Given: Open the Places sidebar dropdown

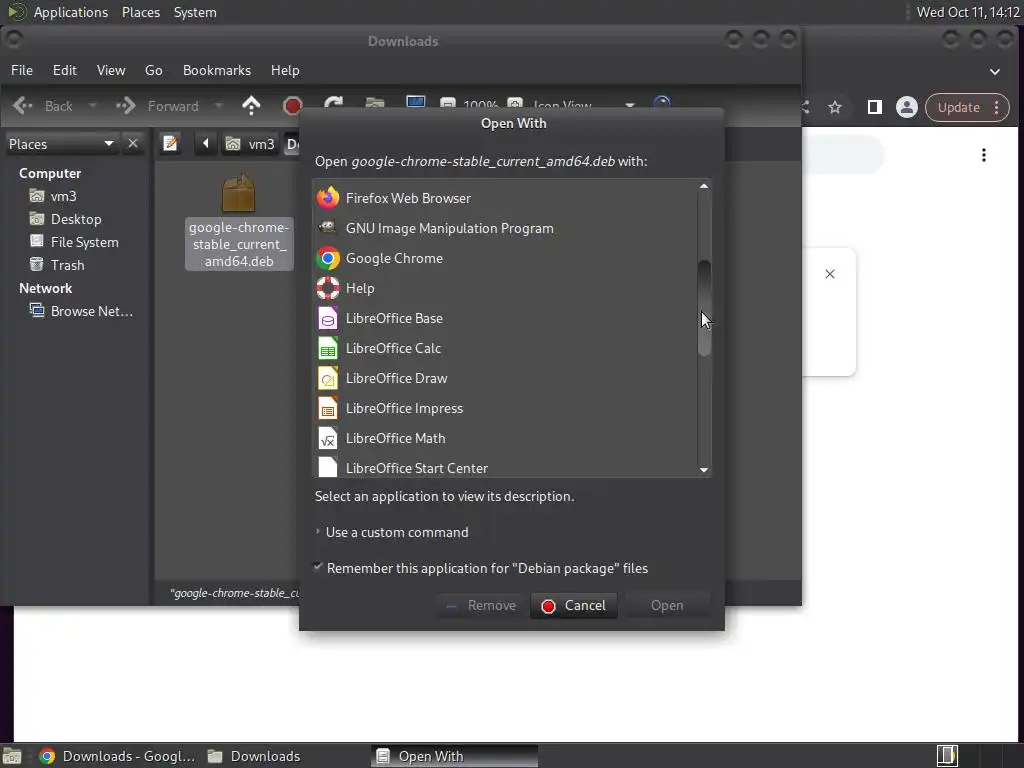Looking at the screenshot, I should click(108, 143).
